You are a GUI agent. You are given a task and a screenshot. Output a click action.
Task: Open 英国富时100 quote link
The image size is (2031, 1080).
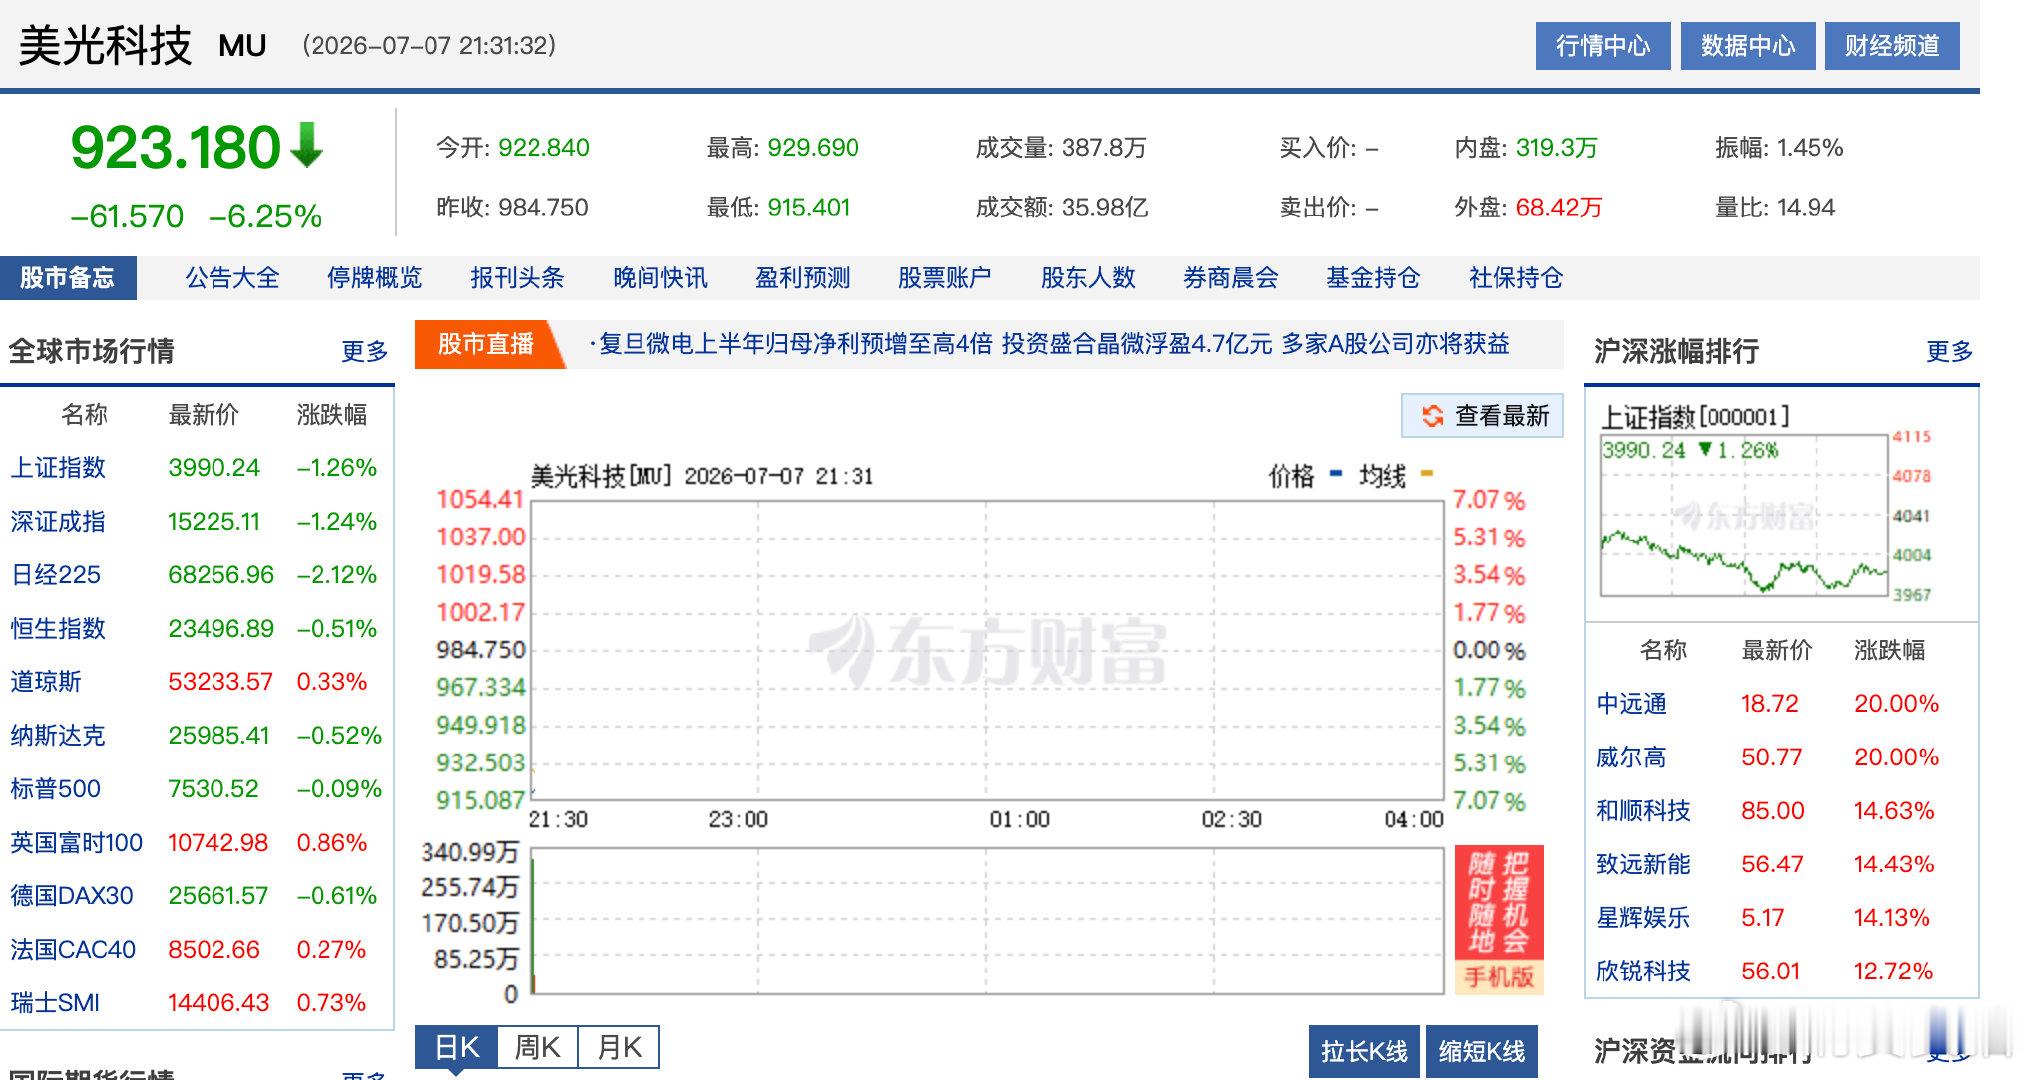(x=77, y=843)
